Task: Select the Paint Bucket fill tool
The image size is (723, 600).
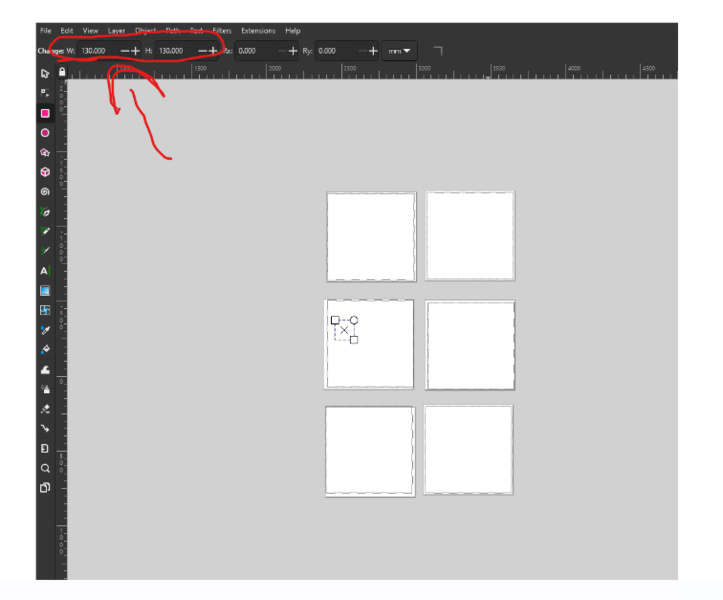Action: [45, 350]
